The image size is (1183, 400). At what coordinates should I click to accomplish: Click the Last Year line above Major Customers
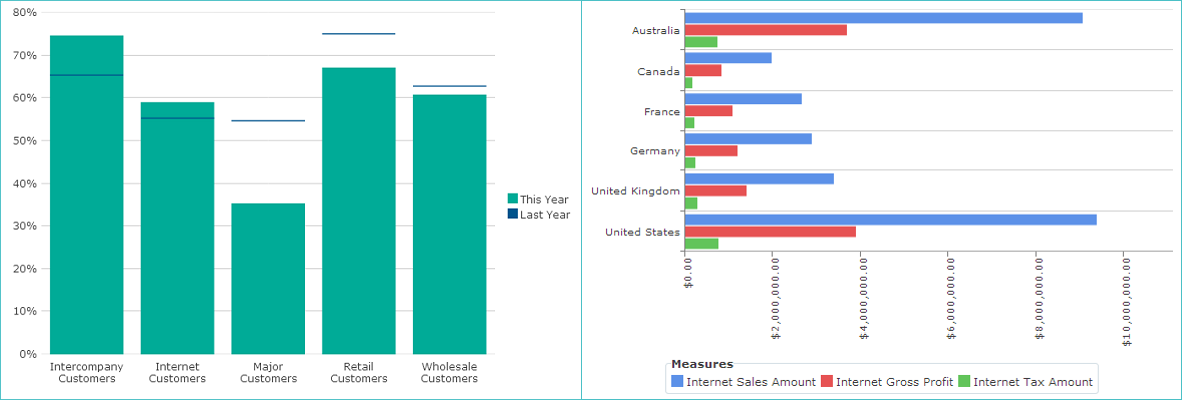pyautogui.click(x=268, y=121)
